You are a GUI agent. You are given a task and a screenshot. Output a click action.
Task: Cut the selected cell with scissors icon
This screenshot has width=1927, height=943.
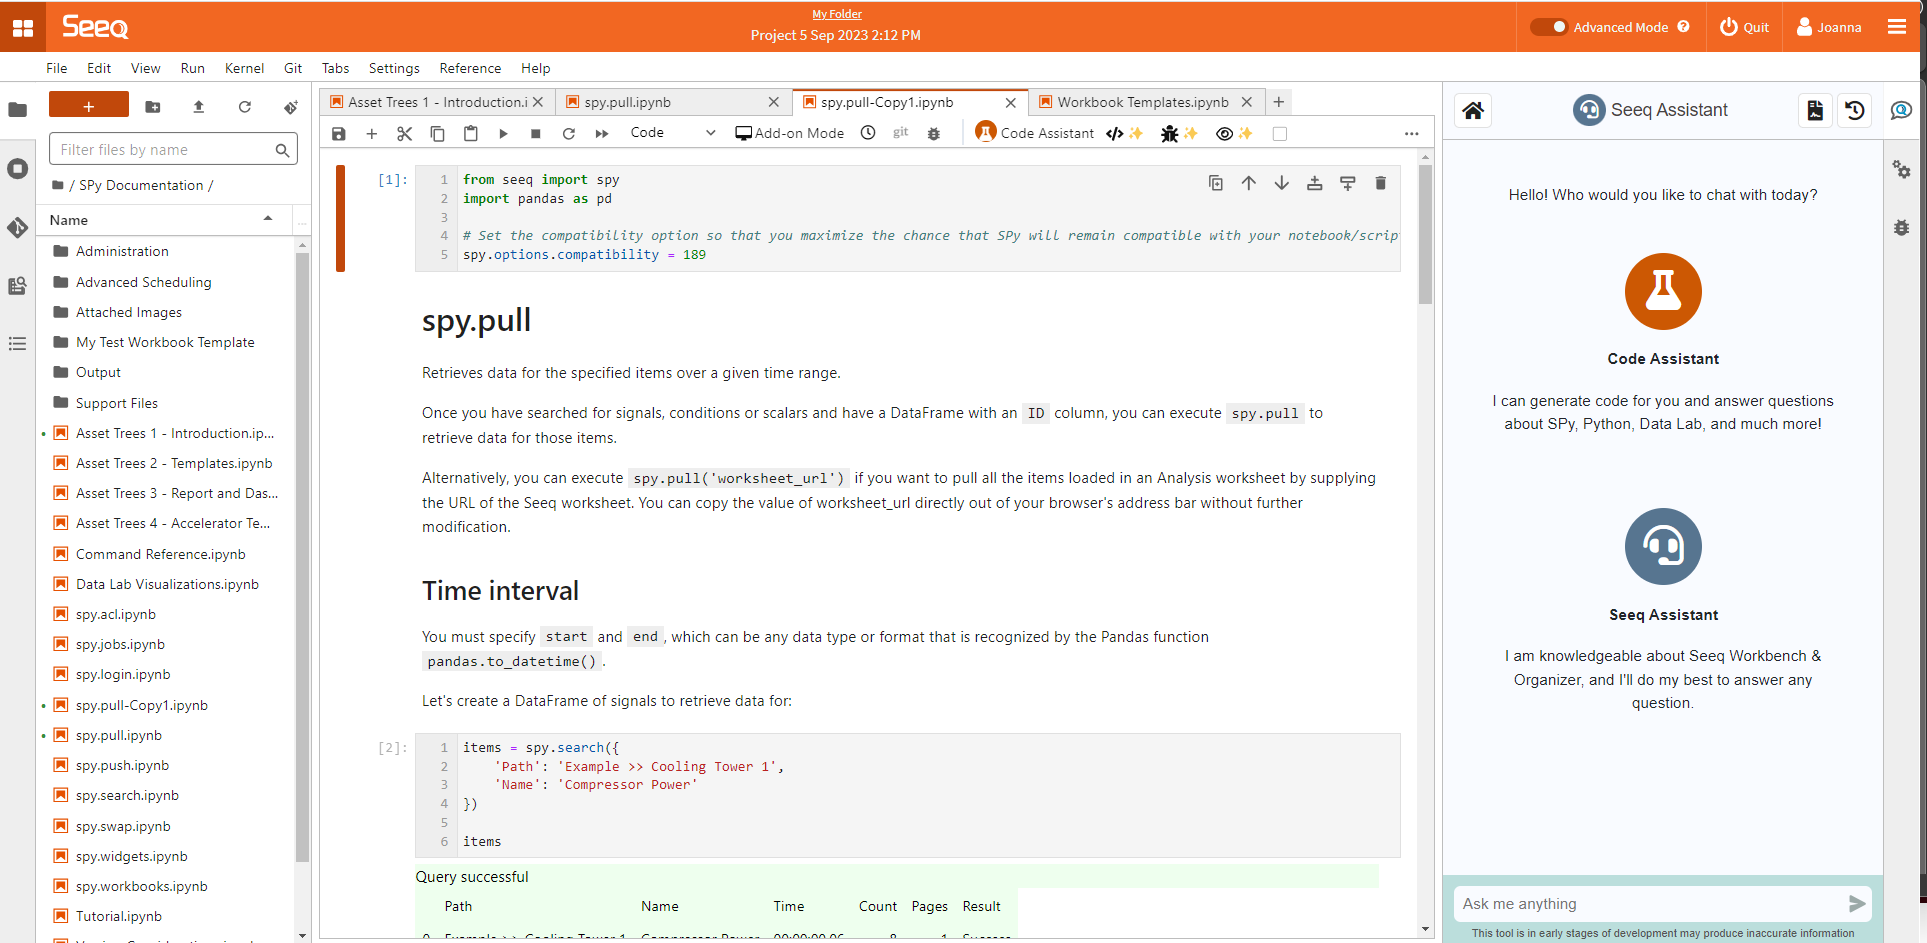404,133
